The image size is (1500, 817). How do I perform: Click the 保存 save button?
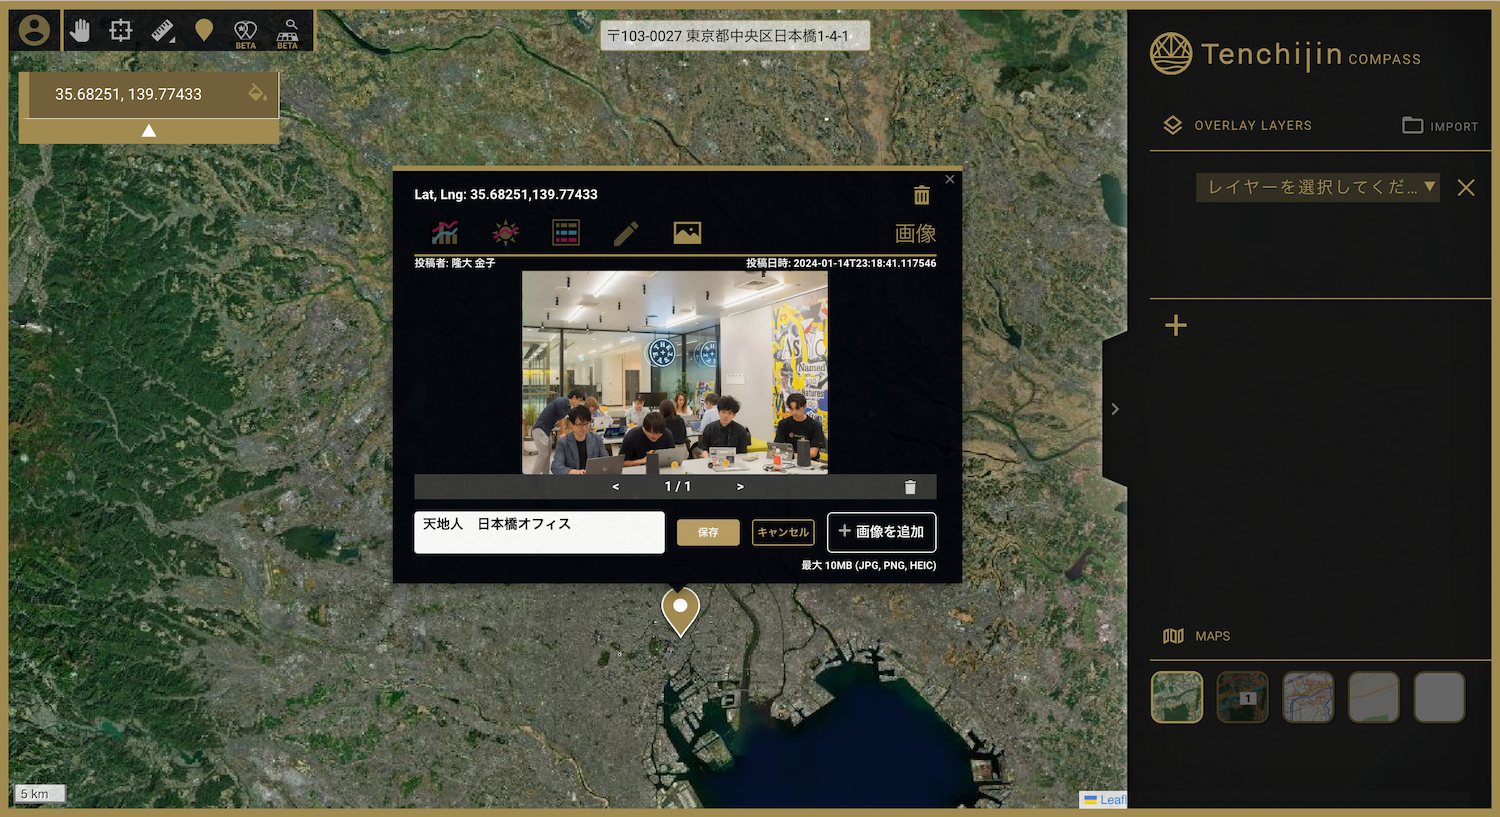click(x=707, y=532)
